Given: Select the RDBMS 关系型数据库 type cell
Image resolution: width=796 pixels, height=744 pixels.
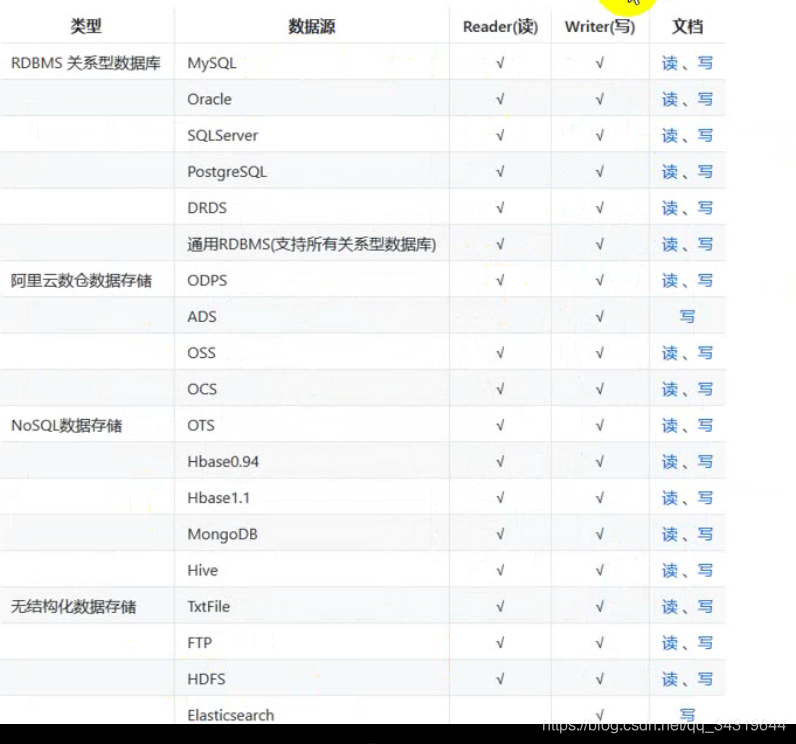Looking at the screenshot, I should pos(86,63).
